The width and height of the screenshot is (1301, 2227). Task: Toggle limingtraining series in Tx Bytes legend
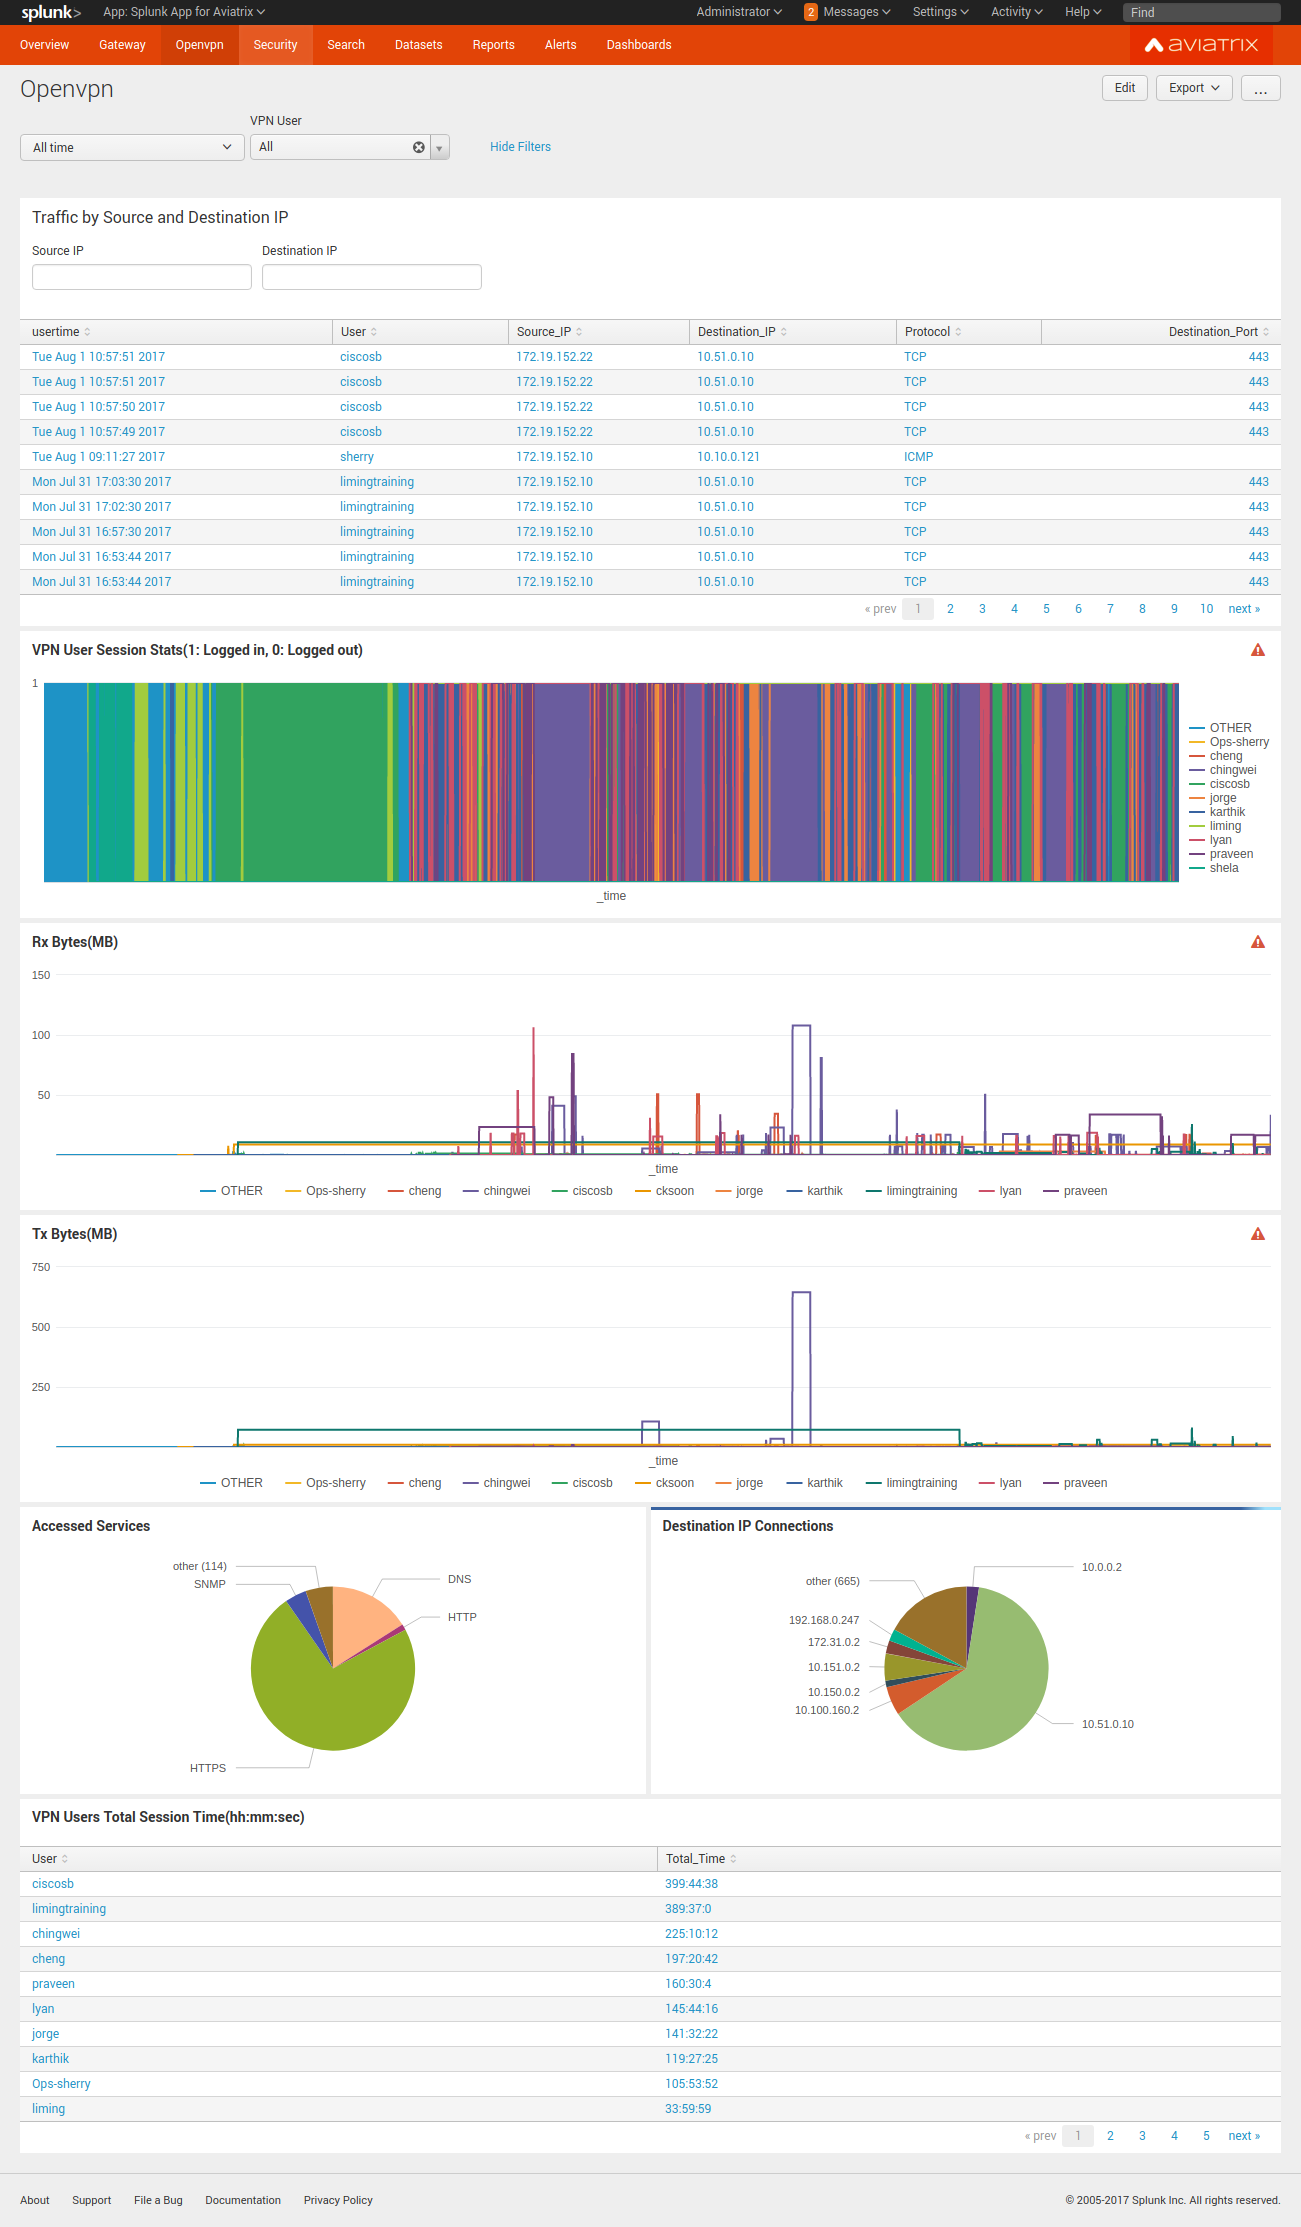click(x=912, y=1483)
